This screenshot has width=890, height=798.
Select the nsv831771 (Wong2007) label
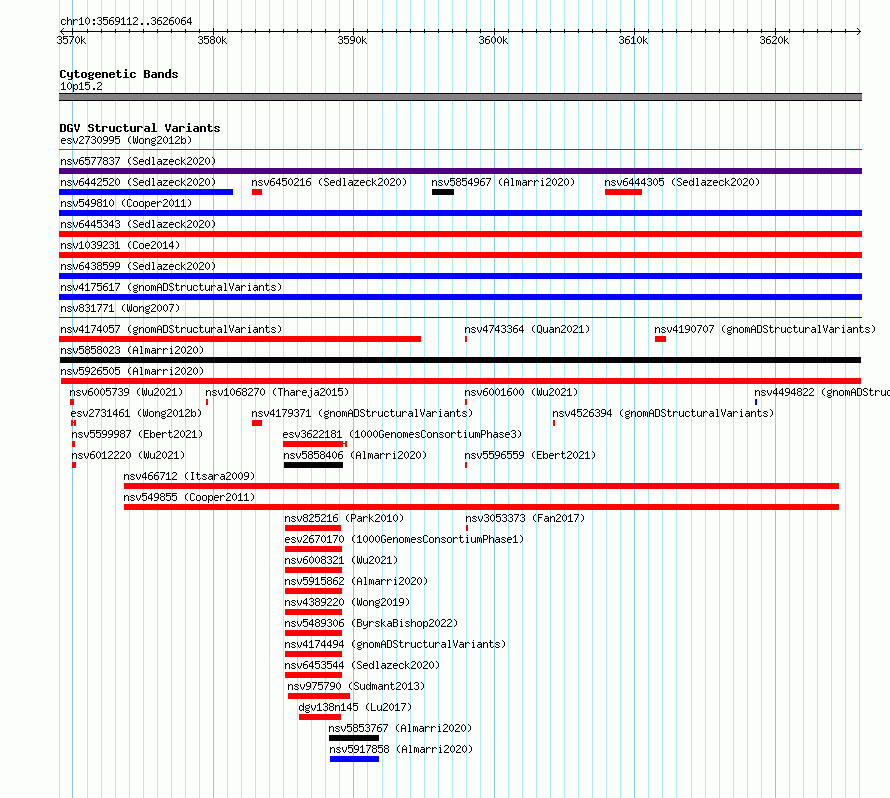tap(120, 308)
